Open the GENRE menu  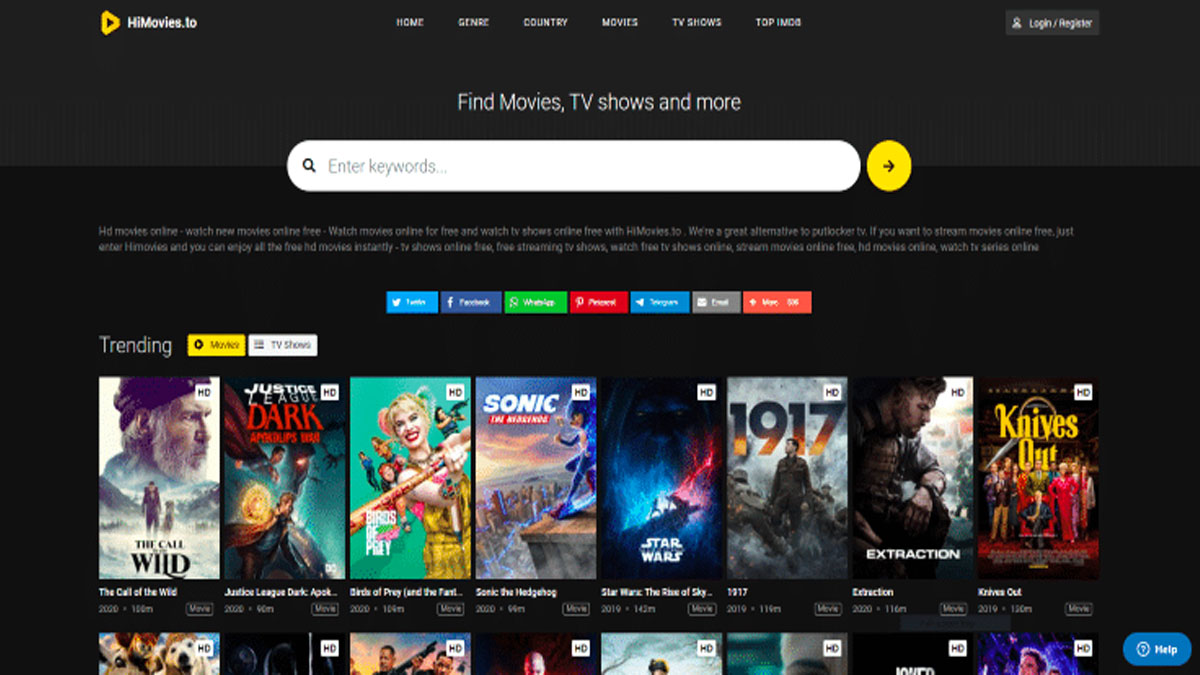(474, 23)
